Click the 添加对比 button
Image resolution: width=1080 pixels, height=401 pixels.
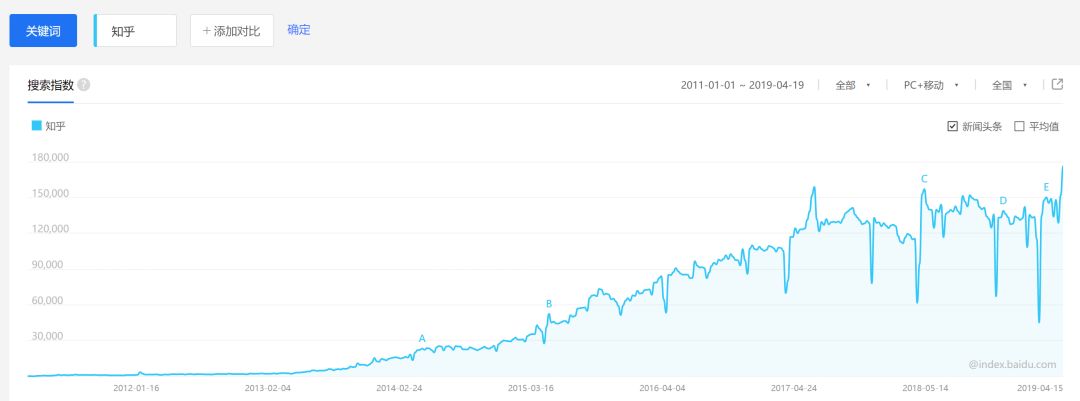(232, 31)
